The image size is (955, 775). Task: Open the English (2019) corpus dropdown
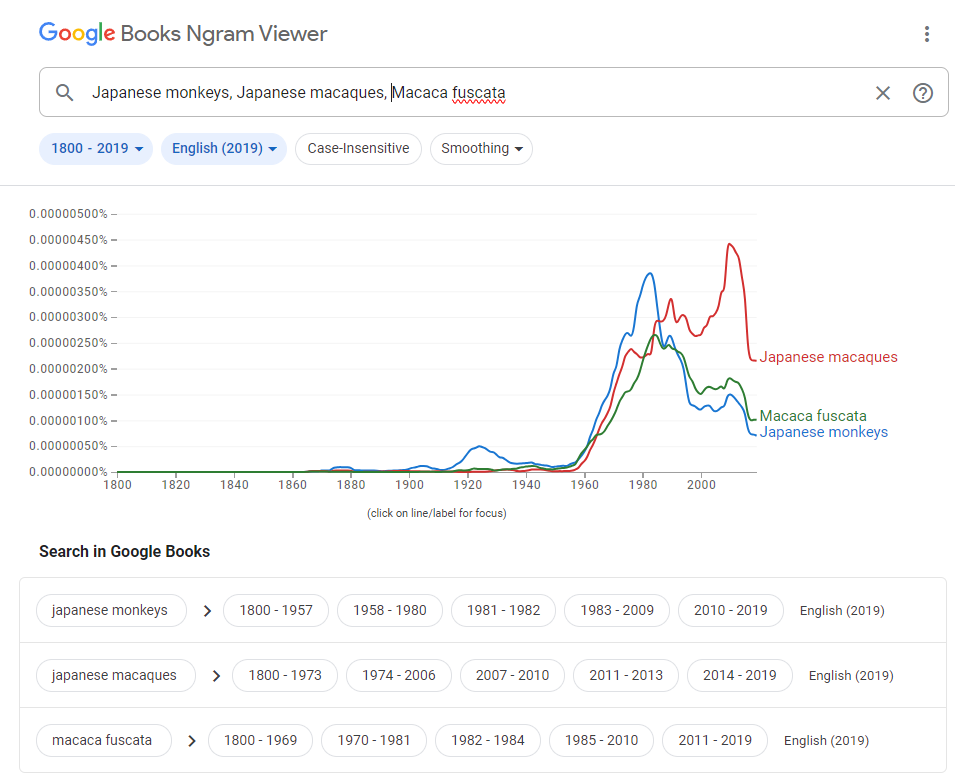point(223,149)
